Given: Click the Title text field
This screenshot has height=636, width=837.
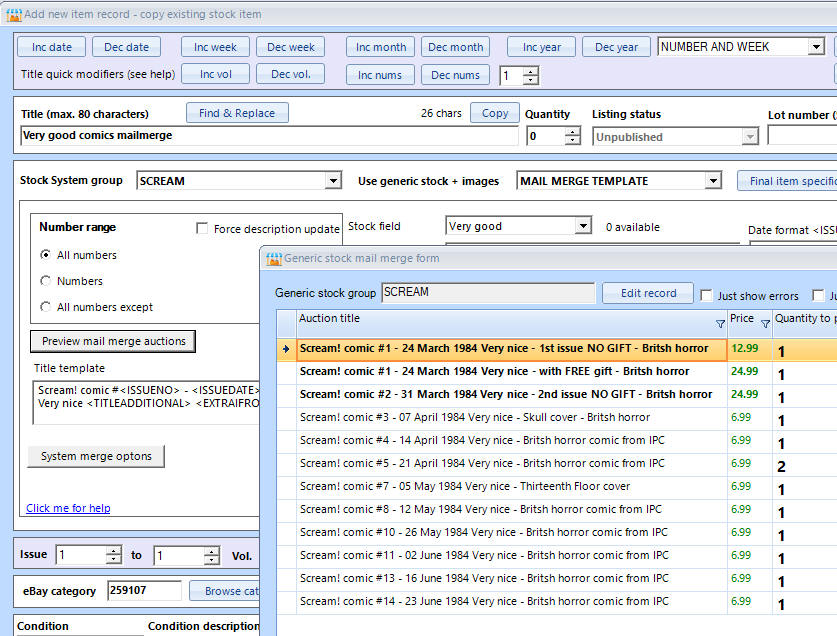Looking at the screenshot, I should pyautogui.click(x=269, y=136).
